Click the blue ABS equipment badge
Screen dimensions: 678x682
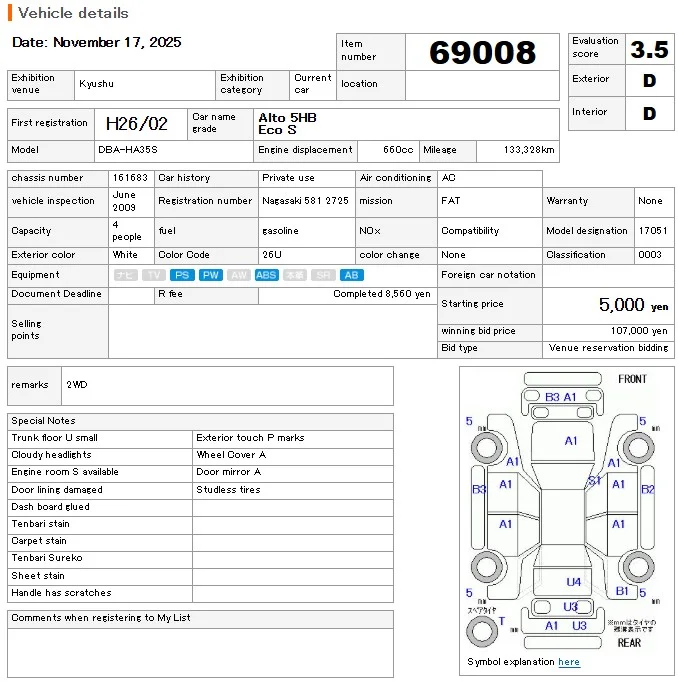pos(267,275)
